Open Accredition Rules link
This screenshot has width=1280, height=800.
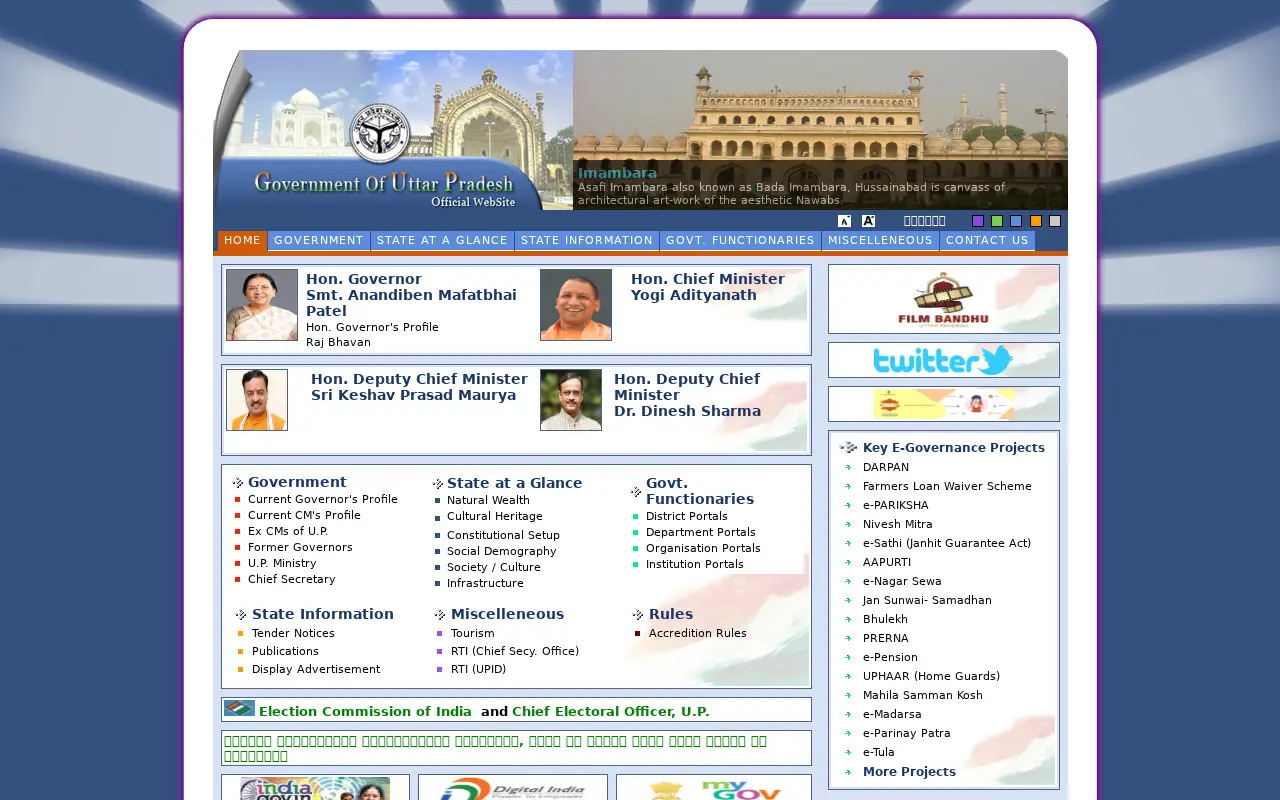tap(698, 633)
